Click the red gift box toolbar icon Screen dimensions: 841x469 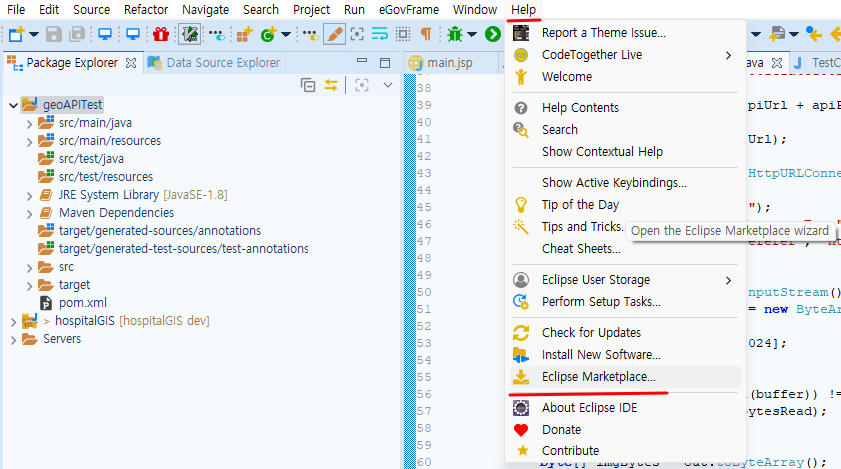pyautogui.click(x=161, y=34)
